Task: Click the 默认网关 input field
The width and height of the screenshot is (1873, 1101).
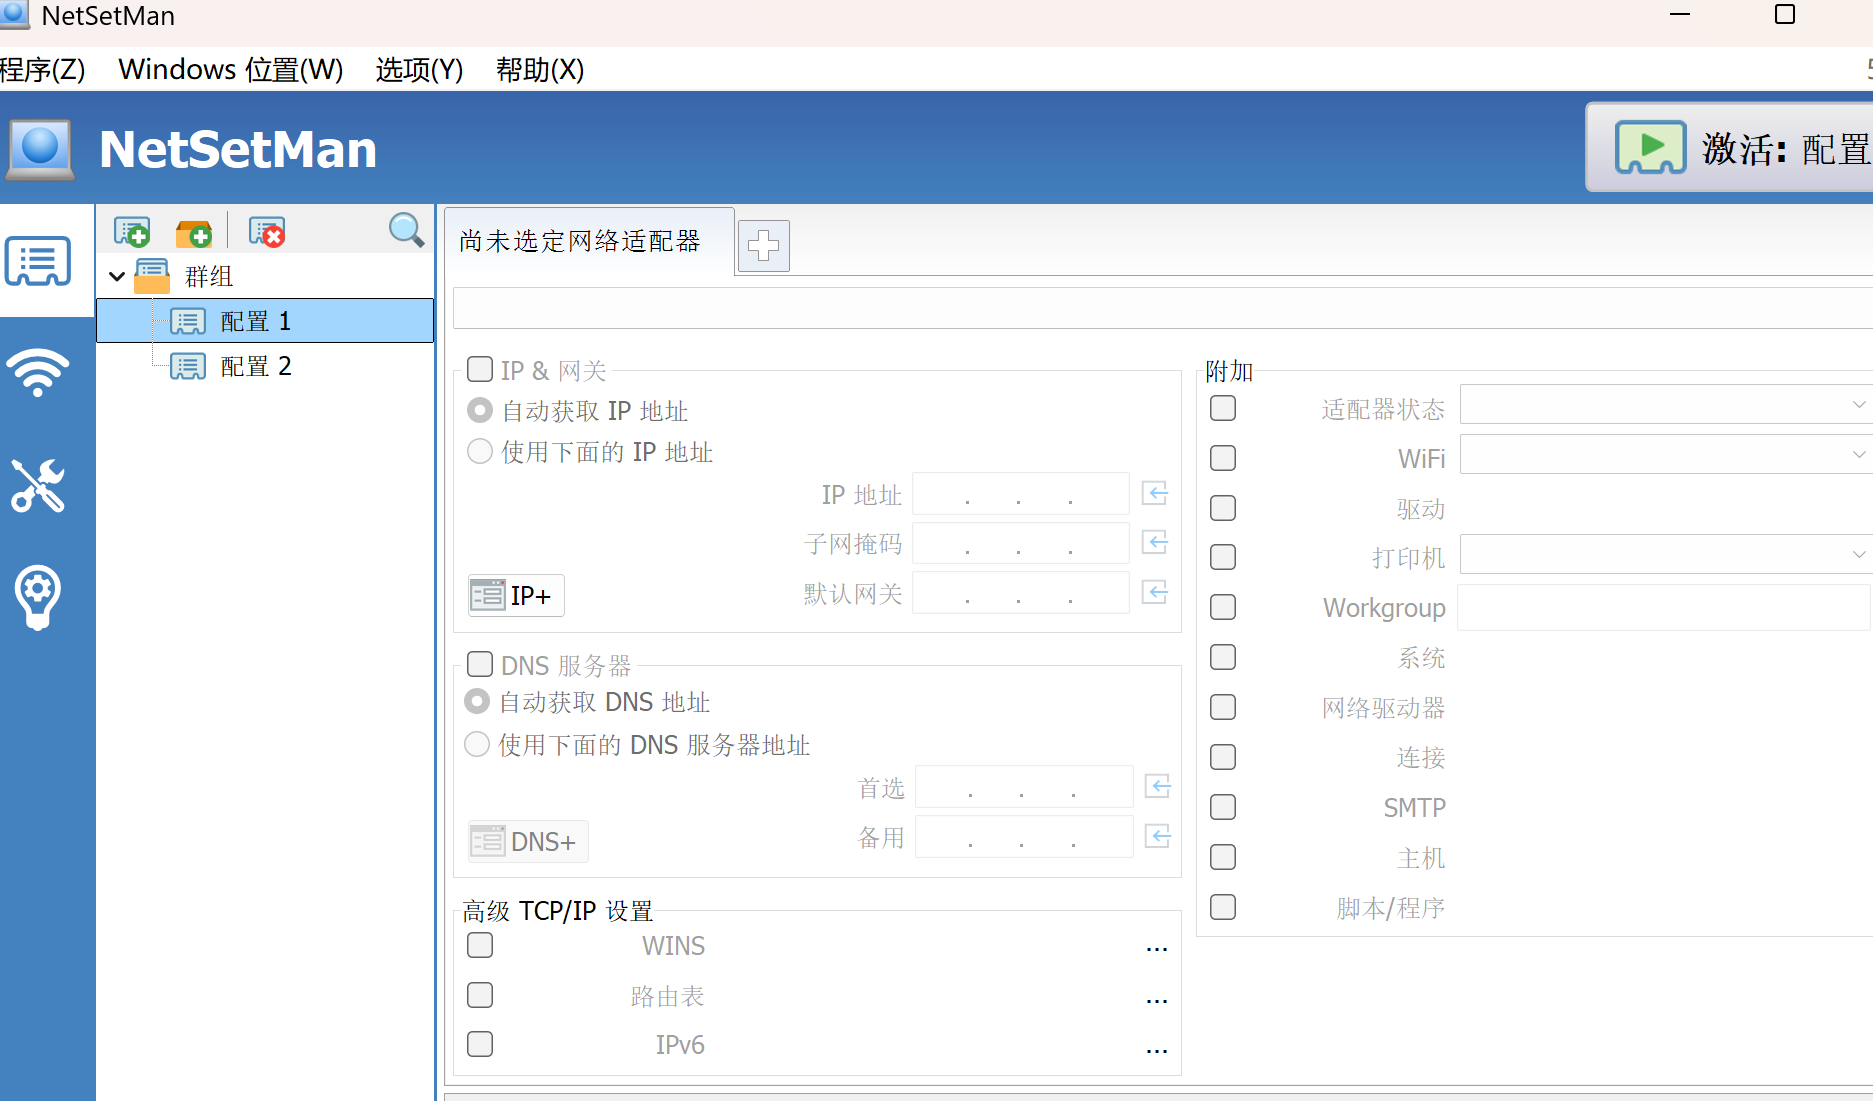Action: click(1021, 593)
